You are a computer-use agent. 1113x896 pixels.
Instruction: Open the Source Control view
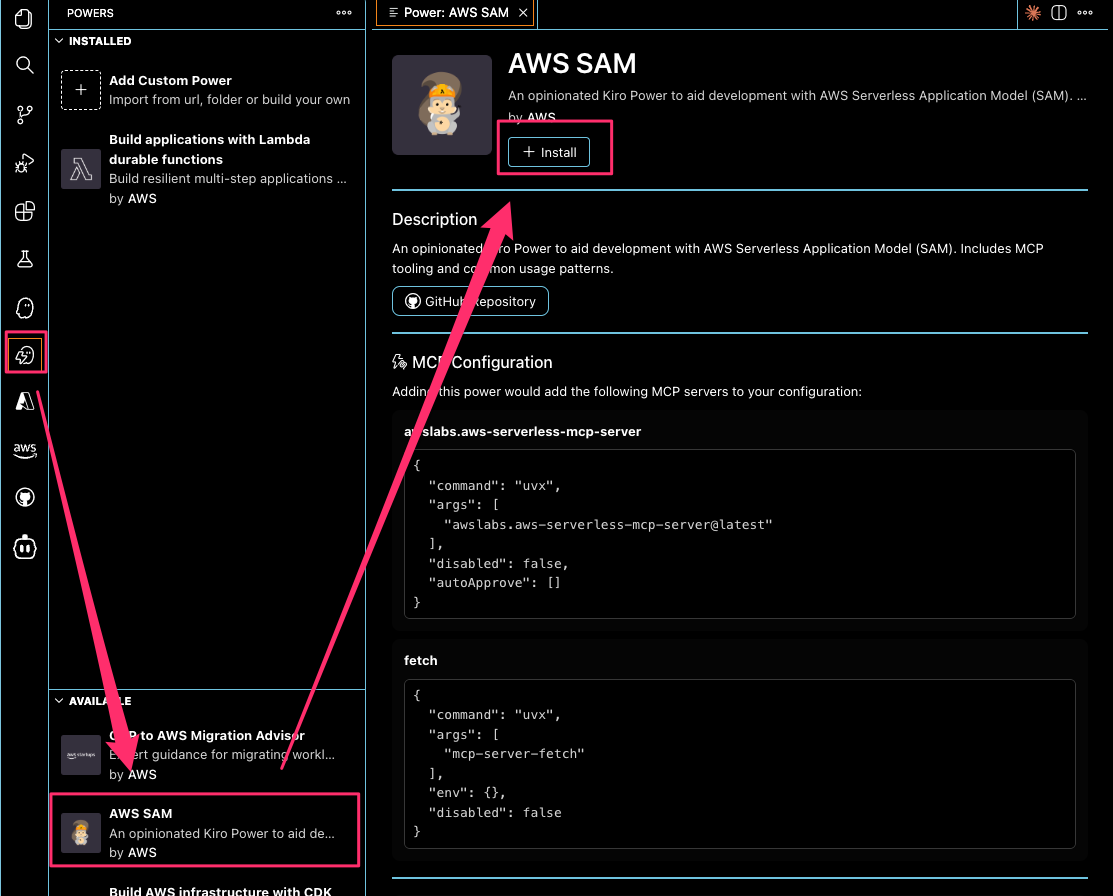24,114
